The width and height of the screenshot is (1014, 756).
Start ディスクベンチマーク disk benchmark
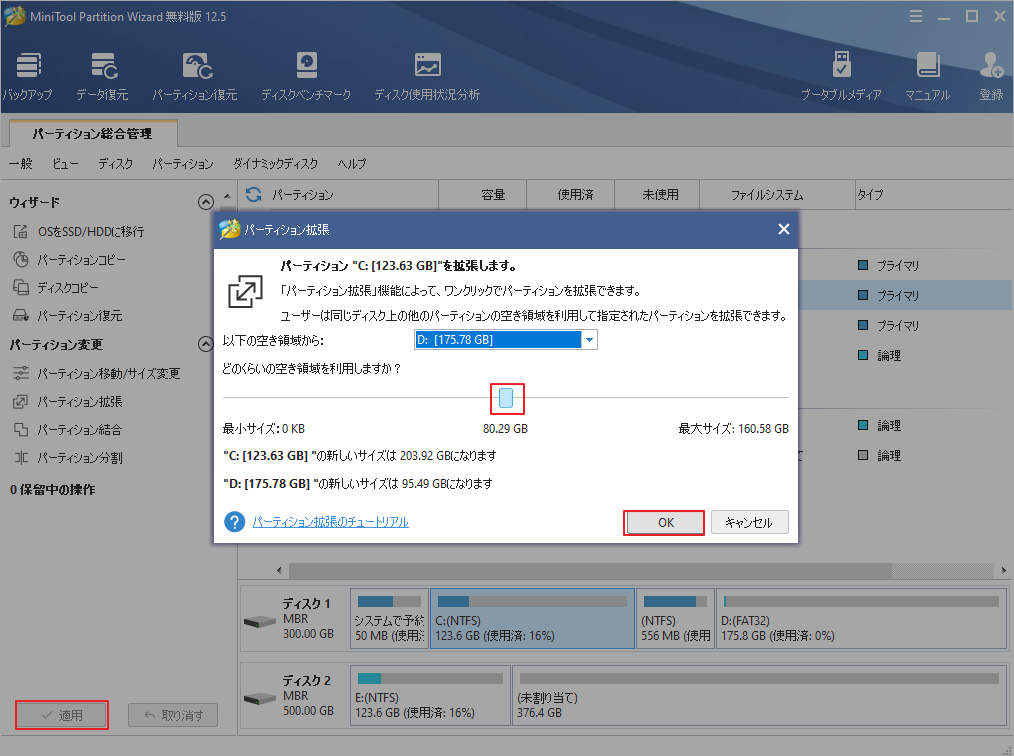tap(306, 77)
